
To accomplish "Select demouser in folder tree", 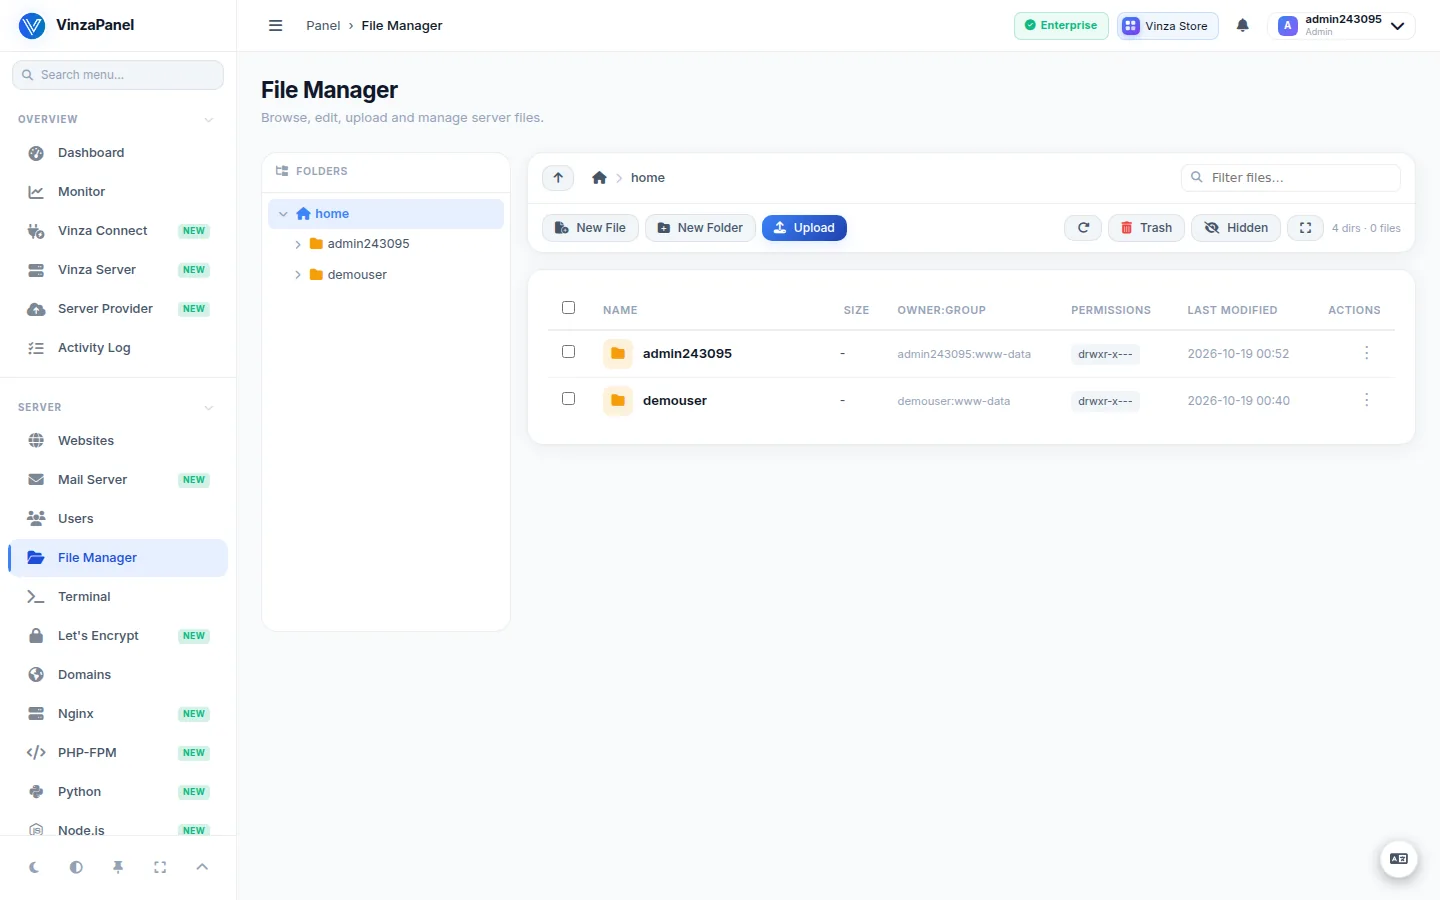I will tap(357, 275).
